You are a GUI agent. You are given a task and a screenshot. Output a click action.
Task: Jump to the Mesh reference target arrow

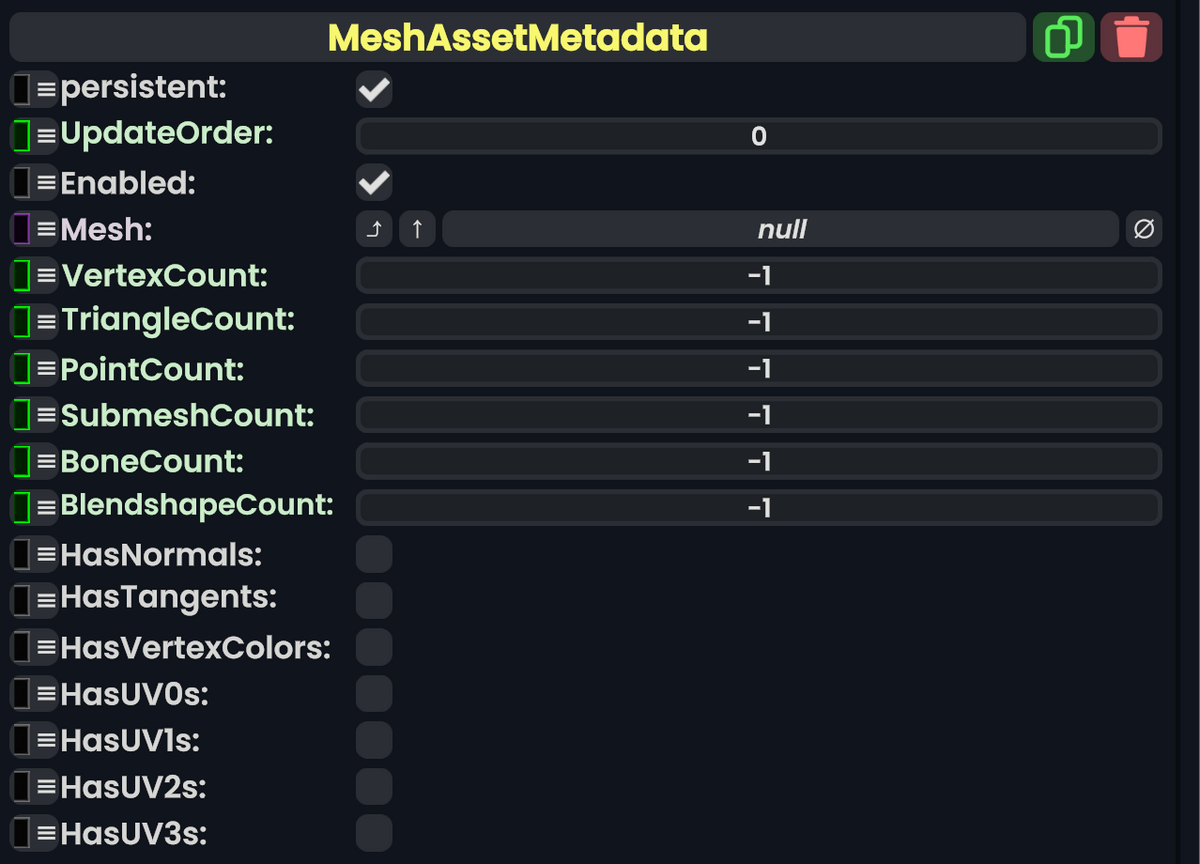[x=372, y=229]
